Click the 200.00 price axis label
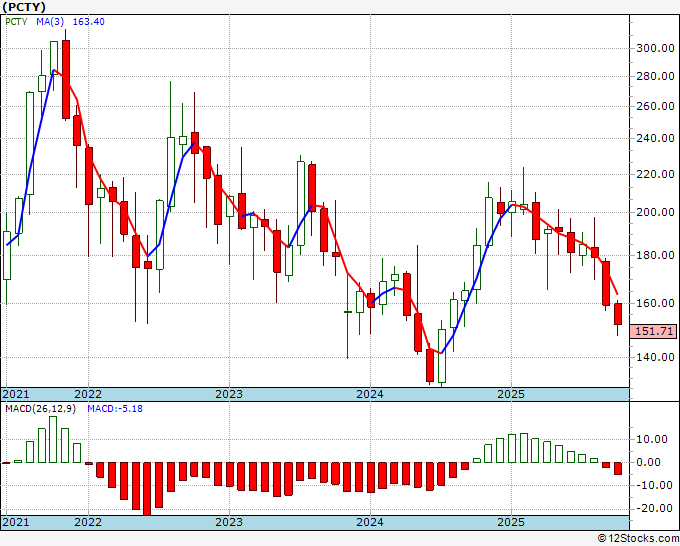 click(x=655, y=213)
